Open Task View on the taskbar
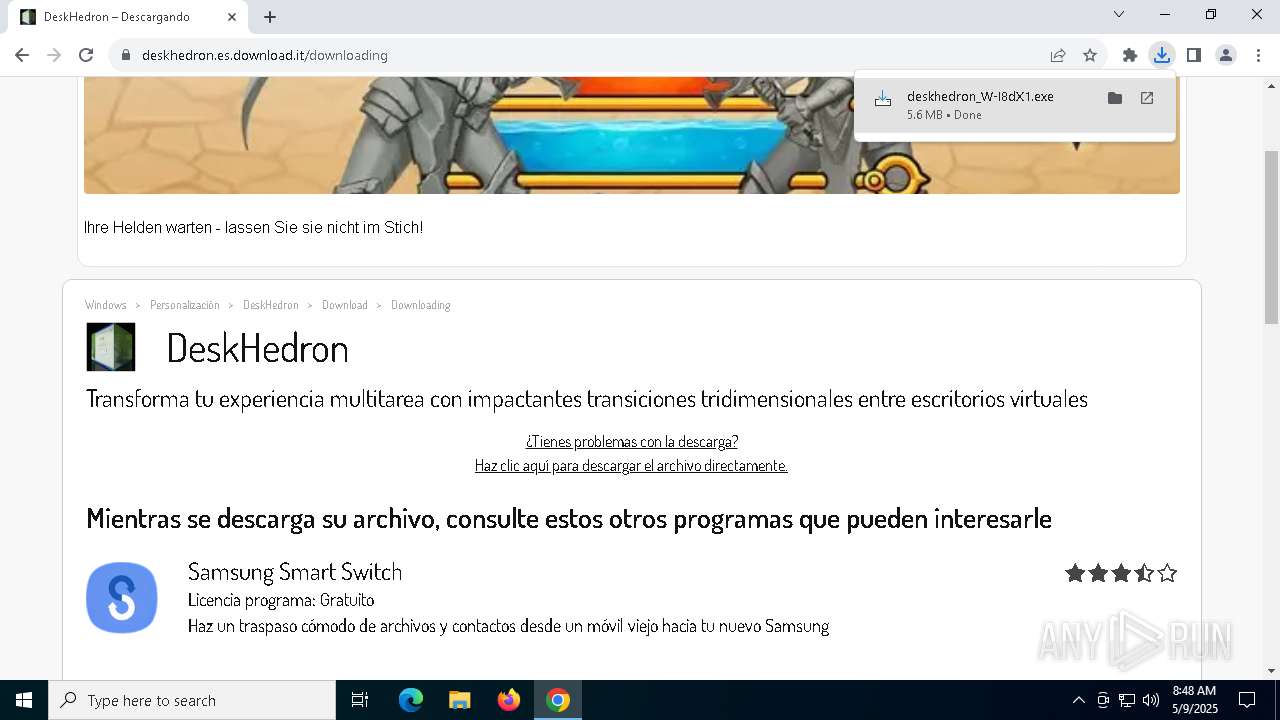Viewport: 1280px width, 720px height. pos(360,700)
